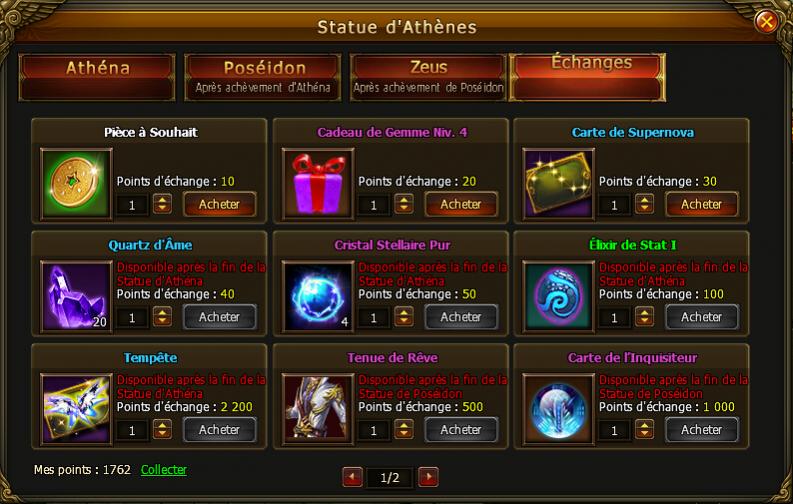Buy the Cadeau de Gemme Niv. 4
The width and height of the screenshot is (793, 504).
click(461, 204)
